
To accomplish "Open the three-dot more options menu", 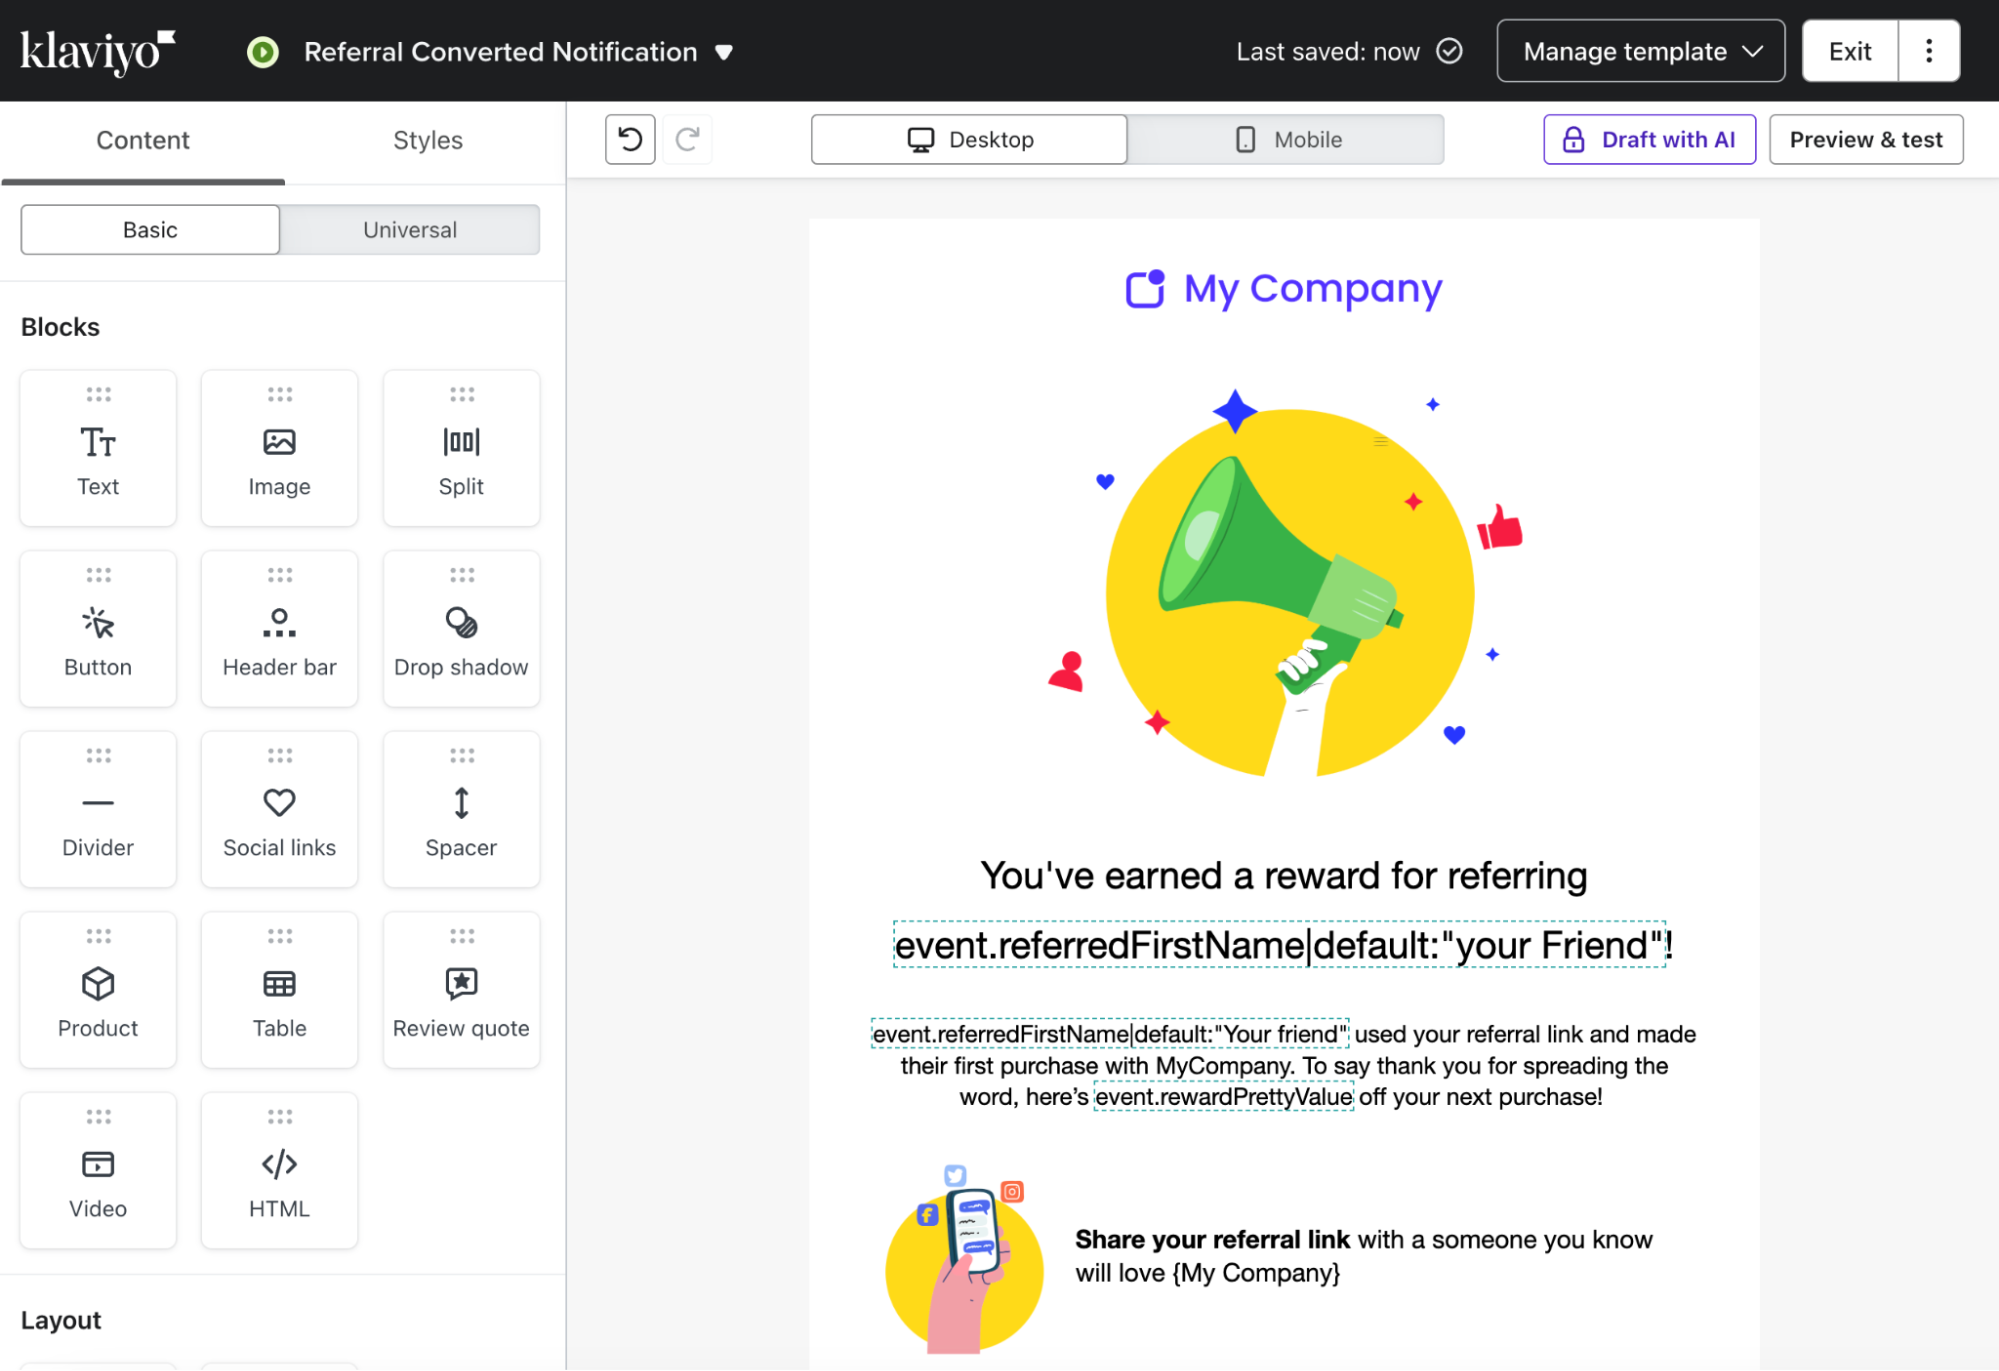I will (x=1928, y=51).
